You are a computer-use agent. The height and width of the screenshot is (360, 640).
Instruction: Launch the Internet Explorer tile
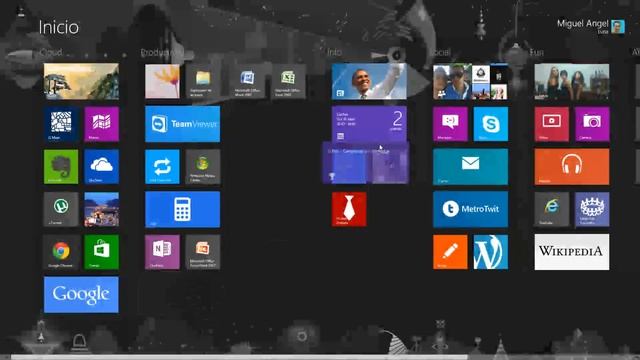[551, 209]
